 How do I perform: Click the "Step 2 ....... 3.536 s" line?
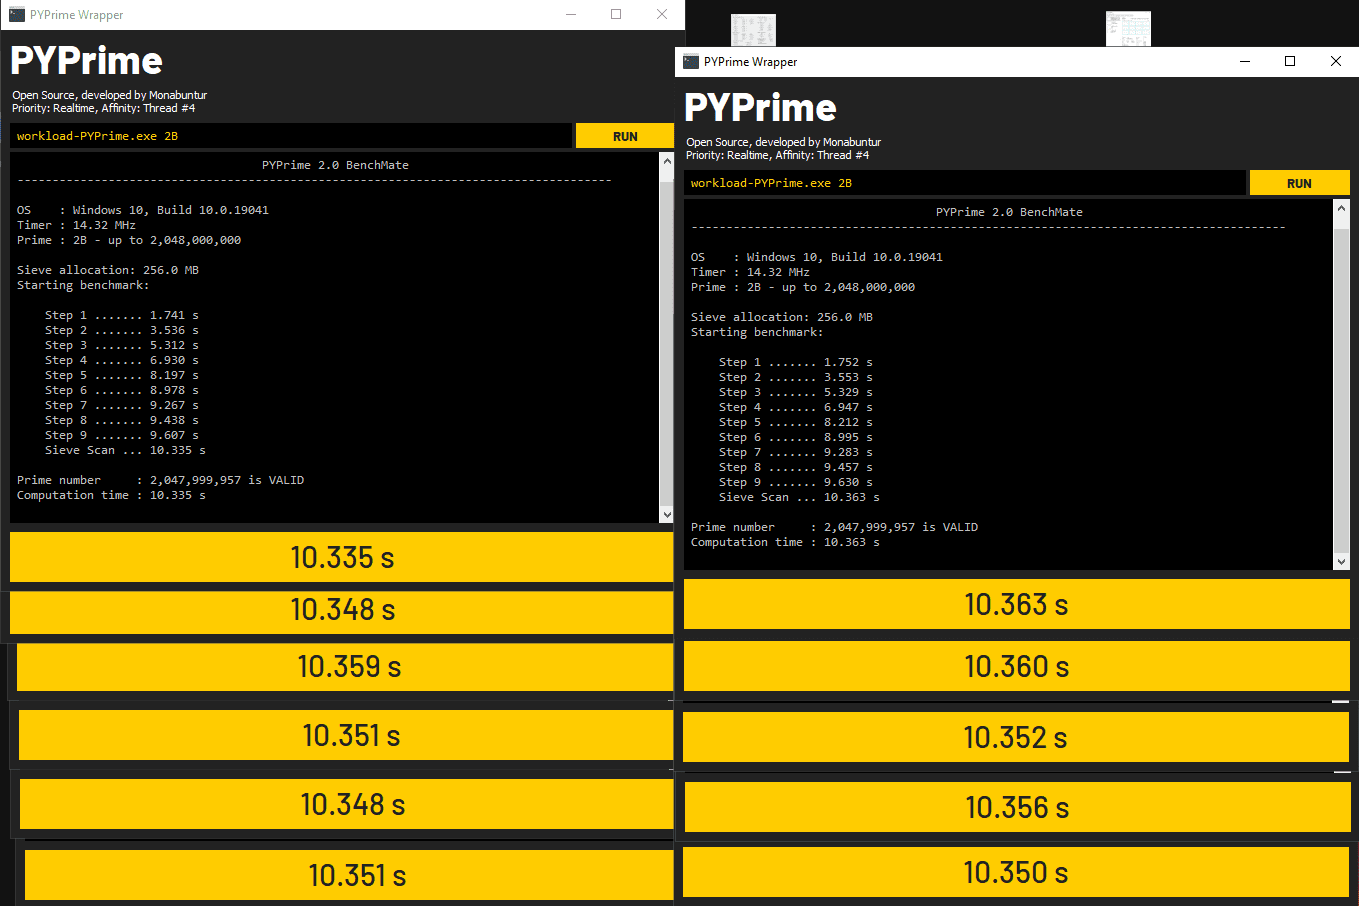point(122,330)
